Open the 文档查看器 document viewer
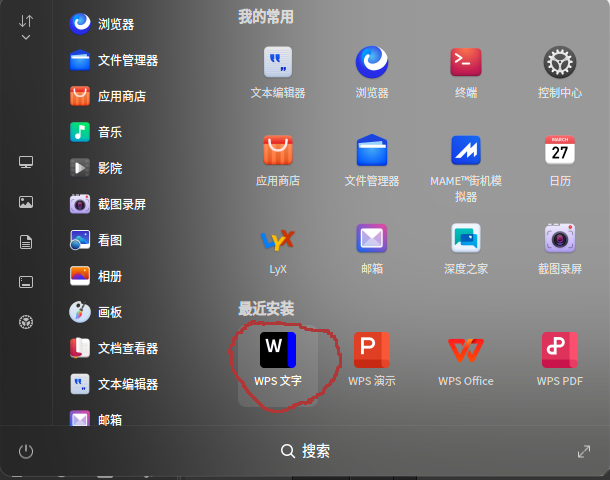Image resolution: width=610 pixels, height=480 pixels. tap(114, 348)
